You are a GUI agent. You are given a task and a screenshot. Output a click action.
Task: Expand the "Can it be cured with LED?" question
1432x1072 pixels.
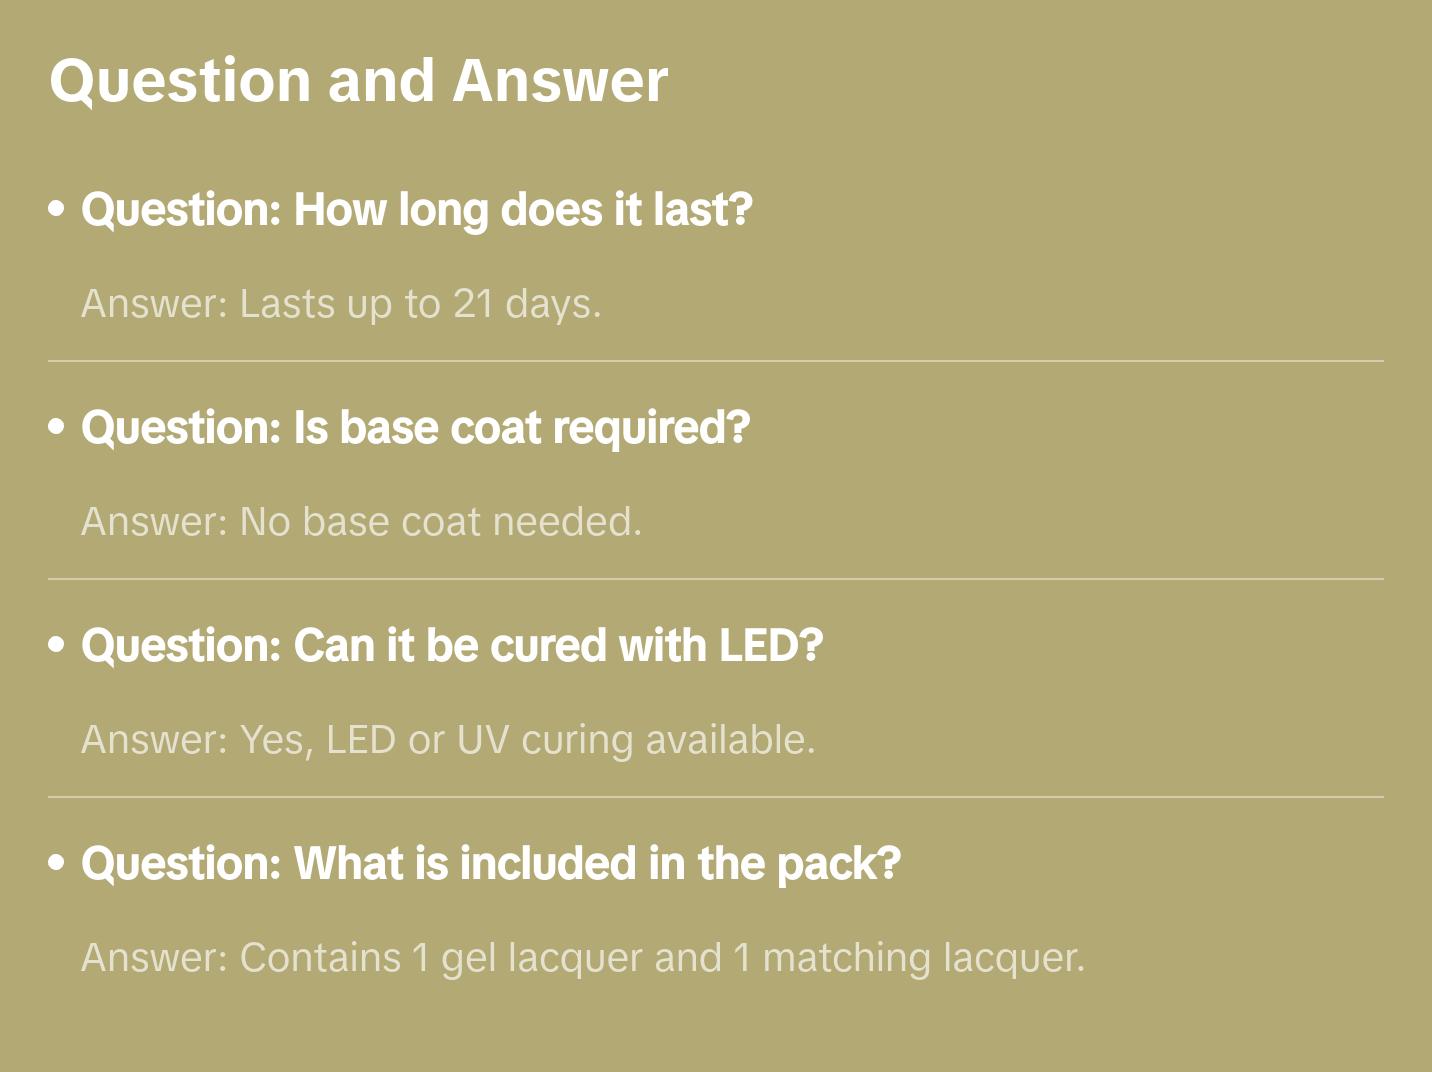point(452,646)
